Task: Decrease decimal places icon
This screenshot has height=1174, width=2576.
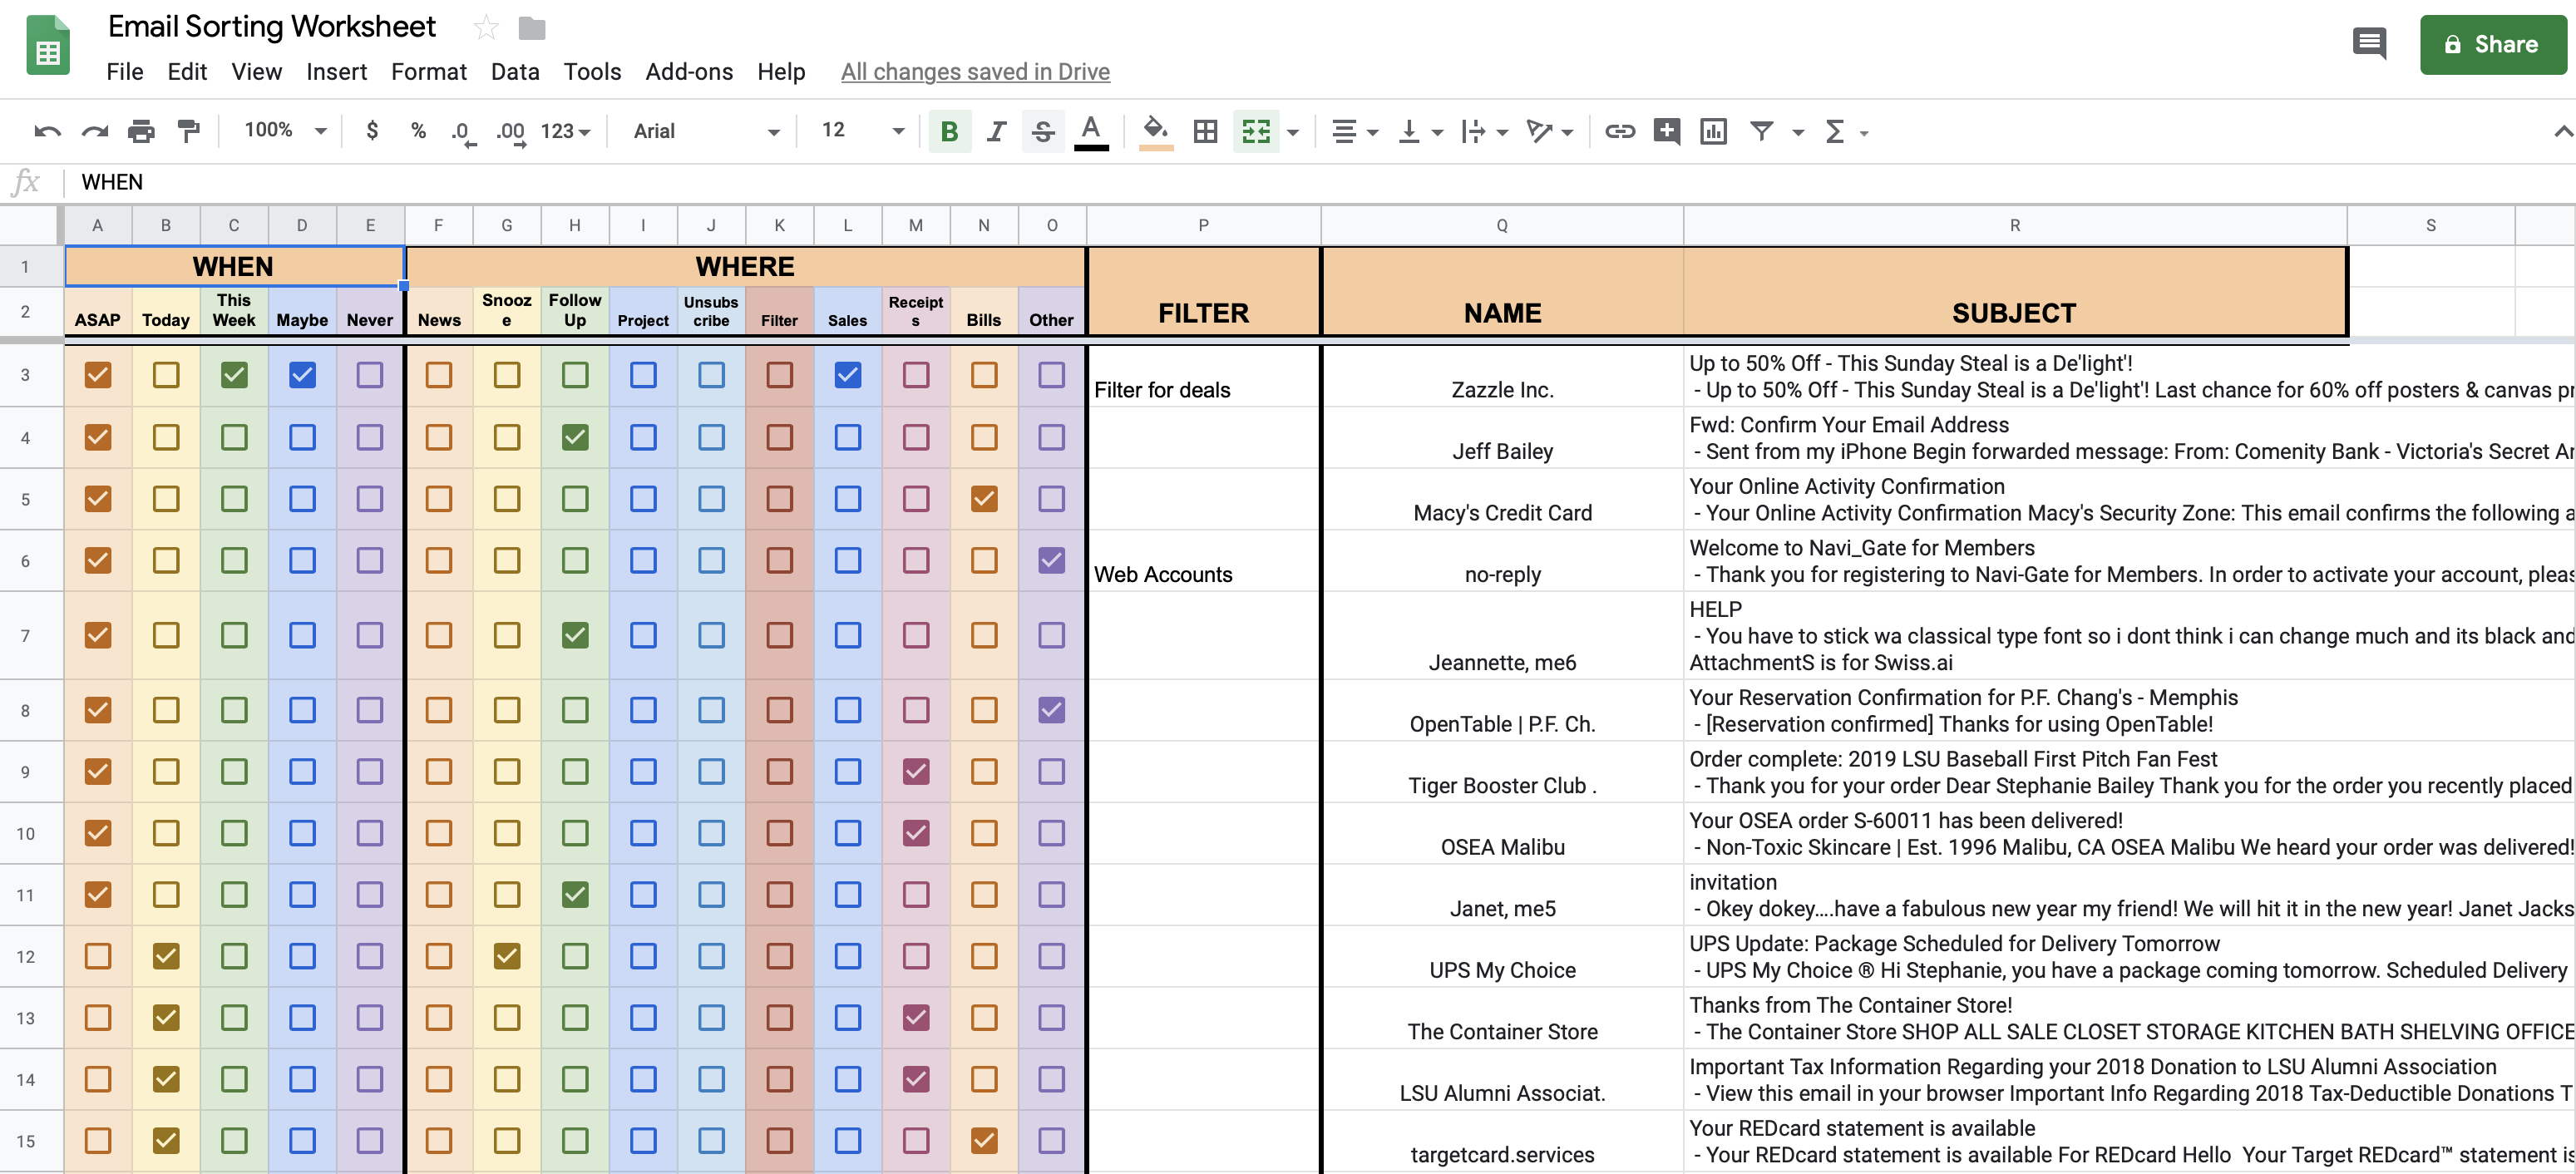Action: coord(463,132)
